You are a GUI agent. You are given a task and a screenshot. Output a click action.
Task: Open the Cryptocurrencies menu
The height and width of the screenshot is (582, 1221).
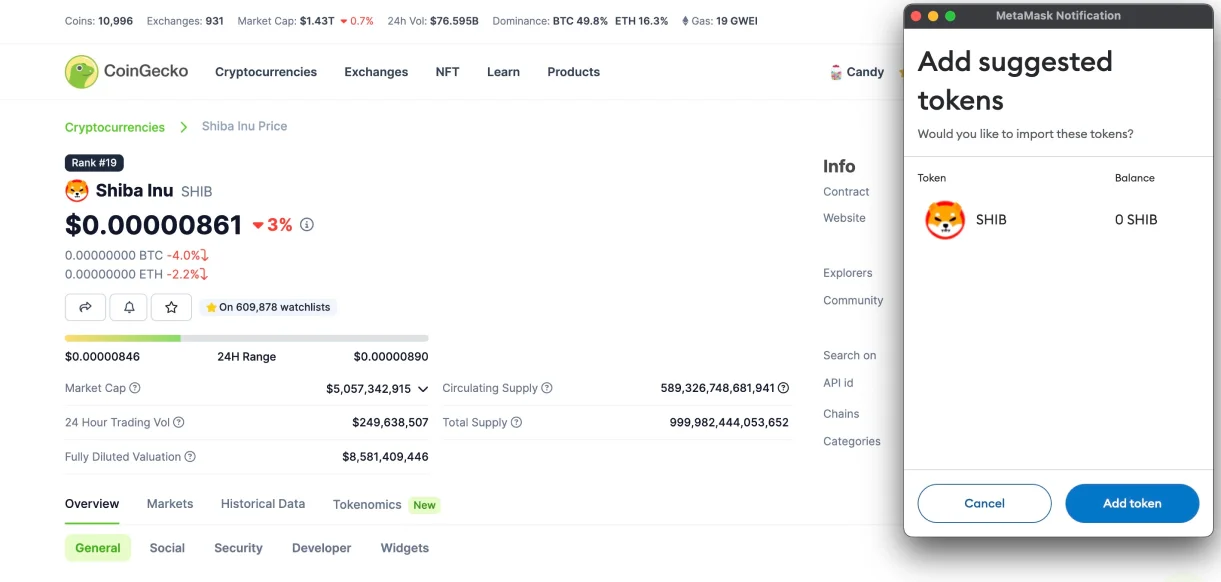coord(266,72)
